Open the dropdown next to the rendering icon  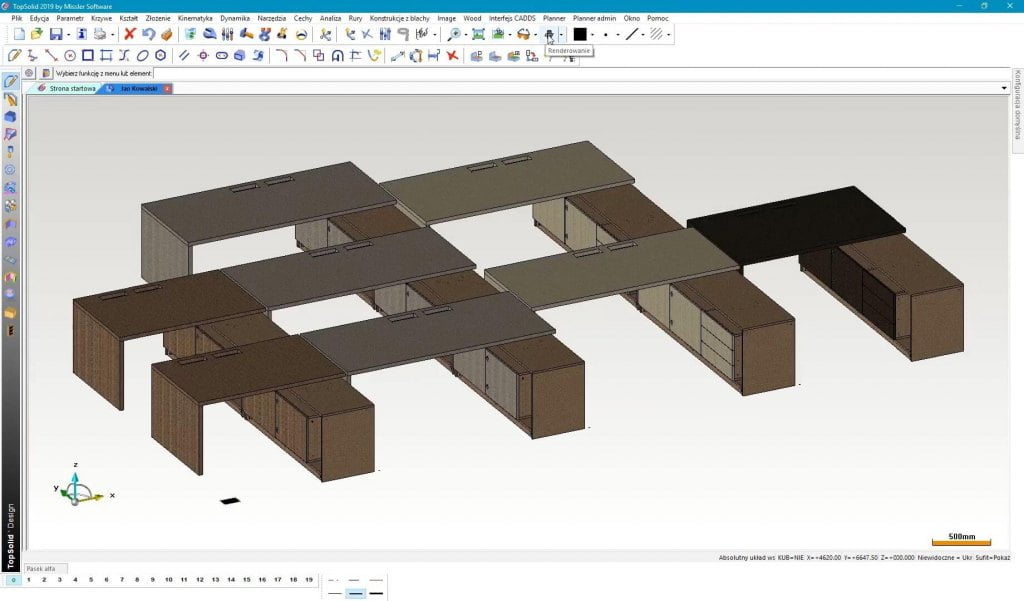point(563,35)
